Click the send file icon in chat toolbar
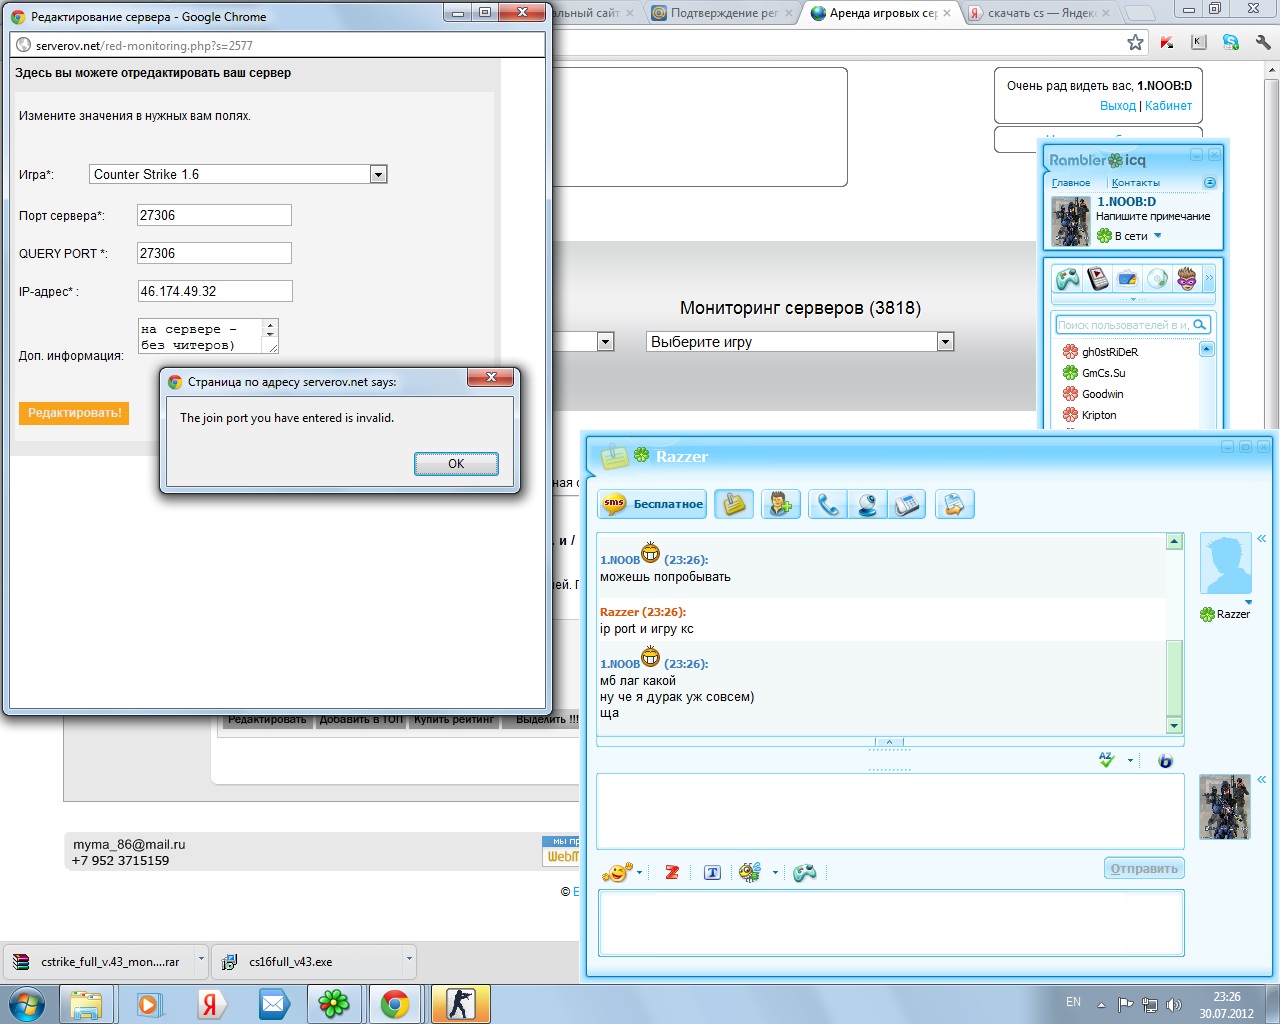Viewport: 1280px width, 1024px height. 954,504
